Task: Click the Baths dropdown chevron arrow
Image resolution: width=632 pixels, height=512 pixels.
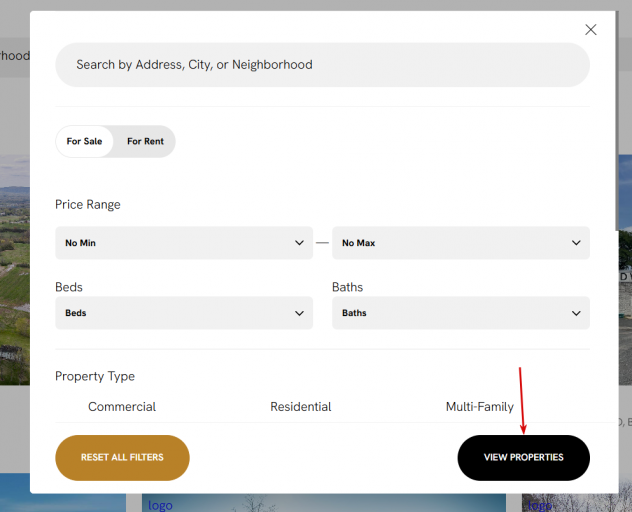Action: tap(576, 313)
